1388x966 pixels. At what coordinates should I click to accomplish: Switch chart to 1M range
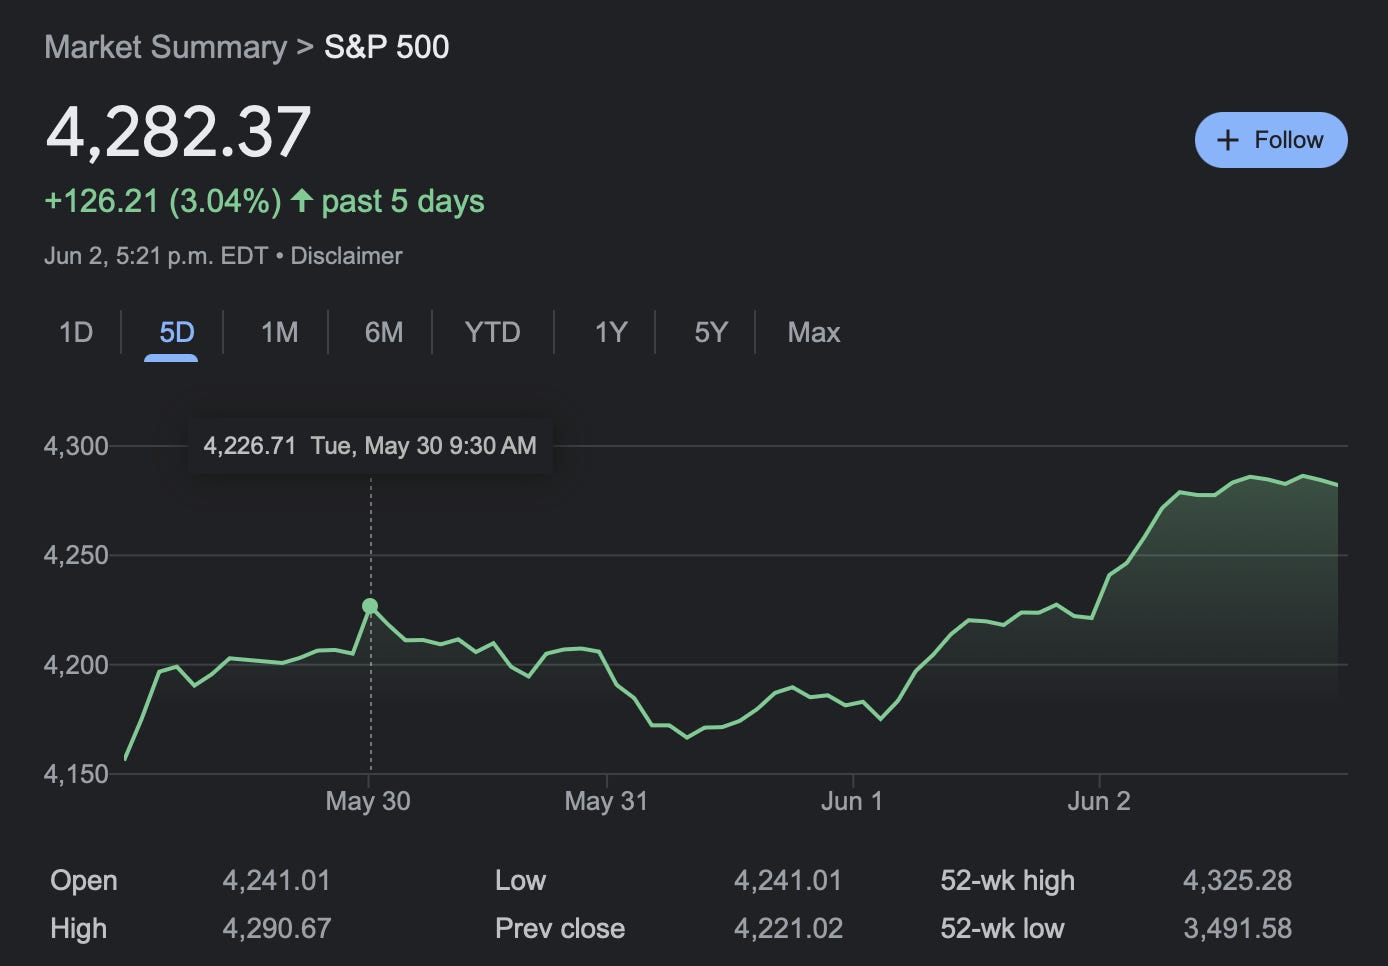pos(280,332)
